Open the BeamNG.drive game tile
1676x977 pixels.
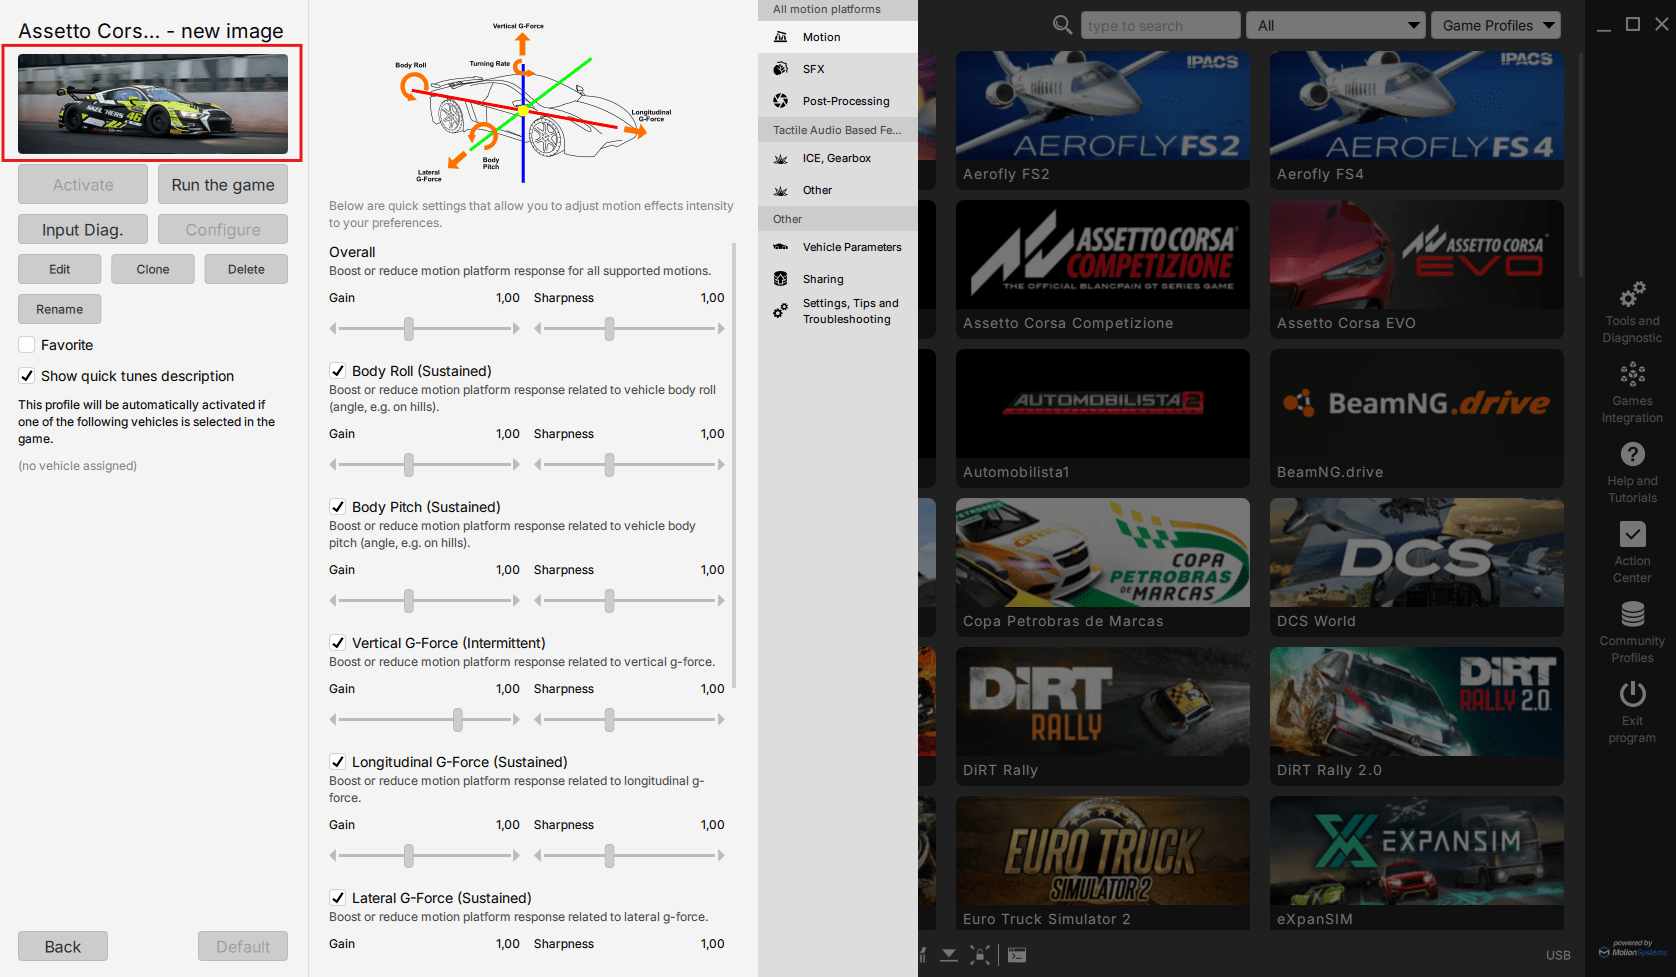click(1416, 418)
